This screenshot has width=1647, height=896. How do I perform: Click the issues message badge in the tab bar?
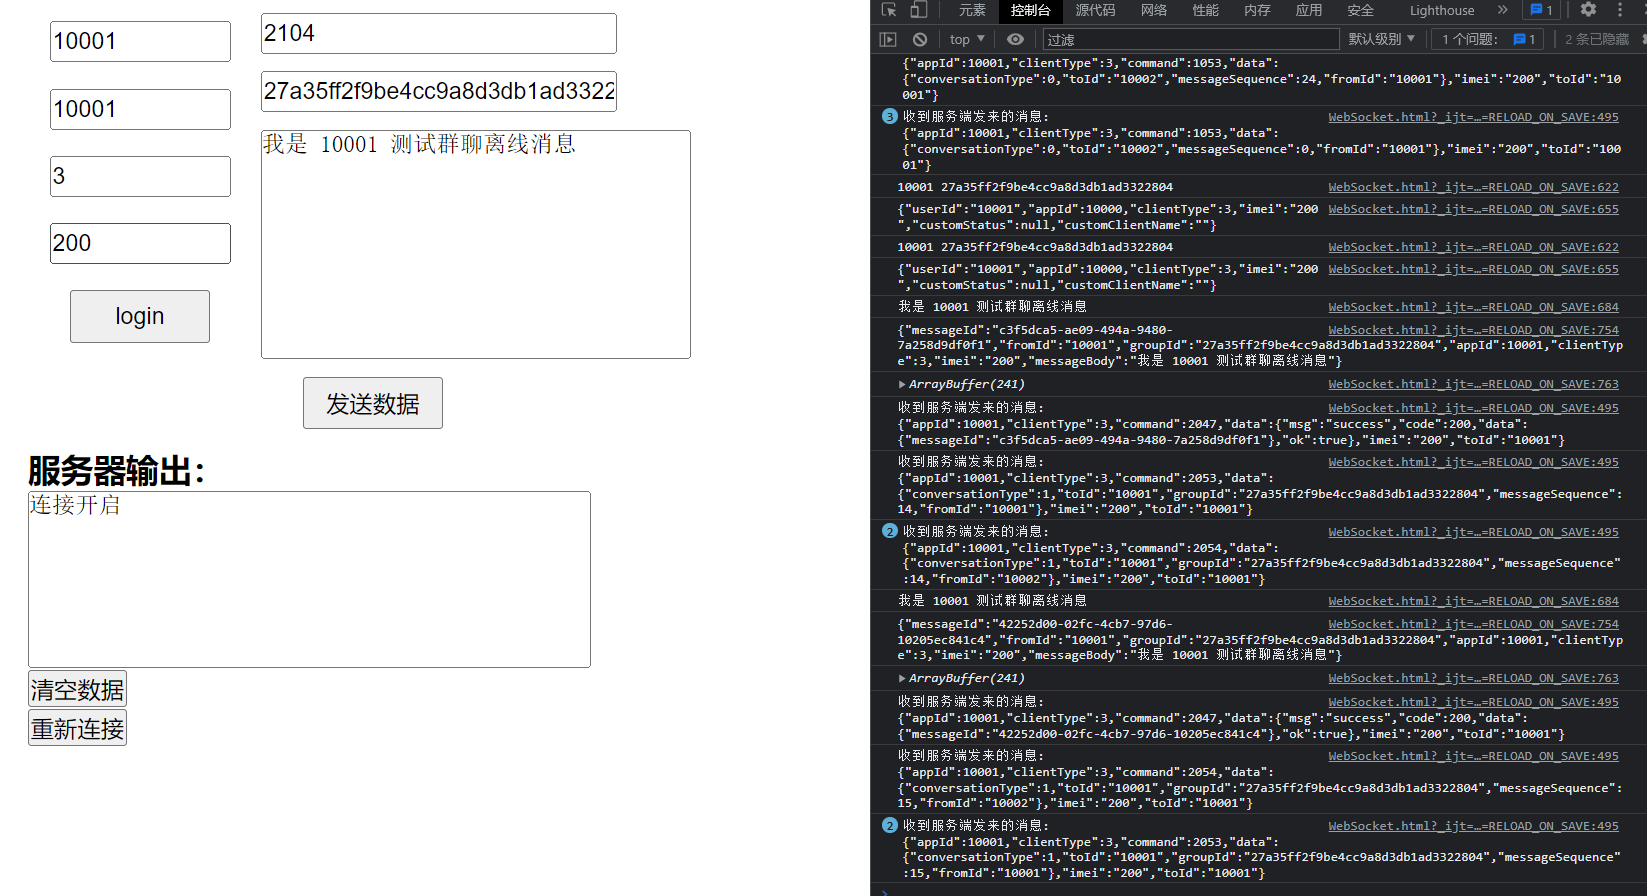1541,10
